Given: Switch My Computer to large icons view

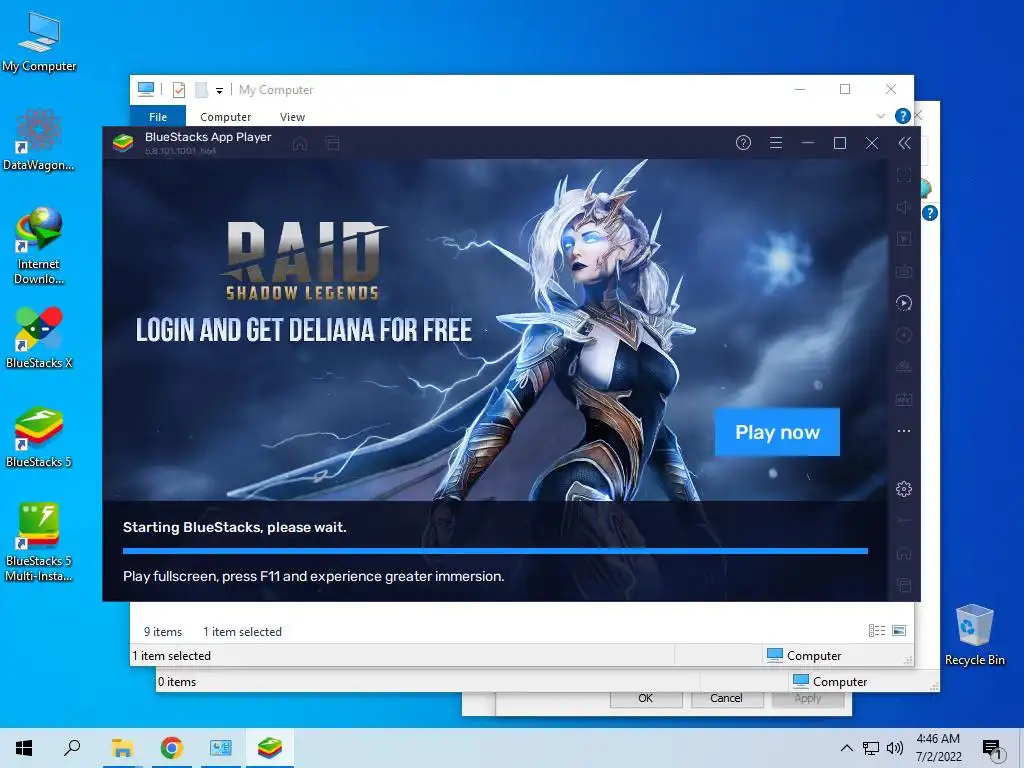Looking at the screenshot, I should 899,630.
